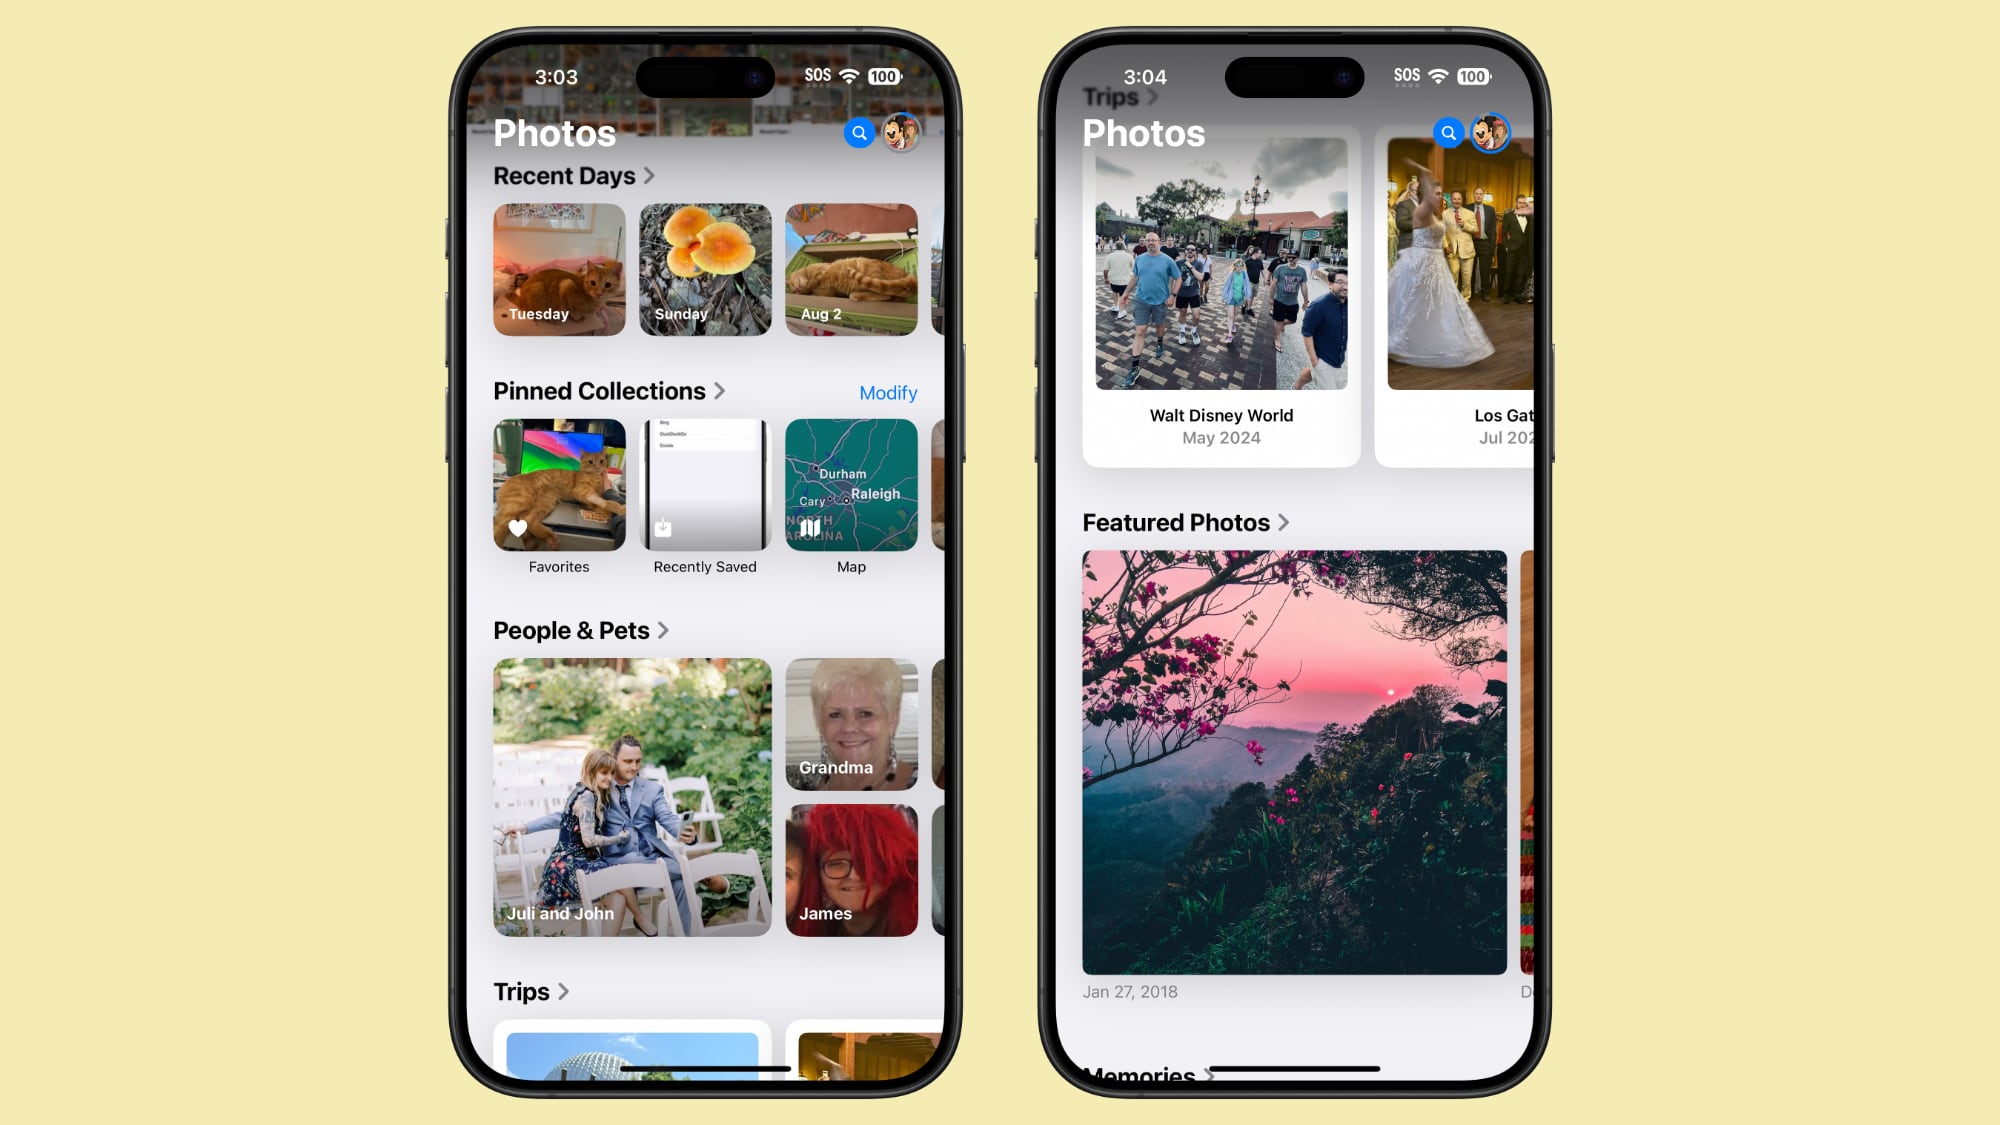Tap the Pinned Collections arrow
This screenshot has width=2000, height=1125.
pos(723,390)
